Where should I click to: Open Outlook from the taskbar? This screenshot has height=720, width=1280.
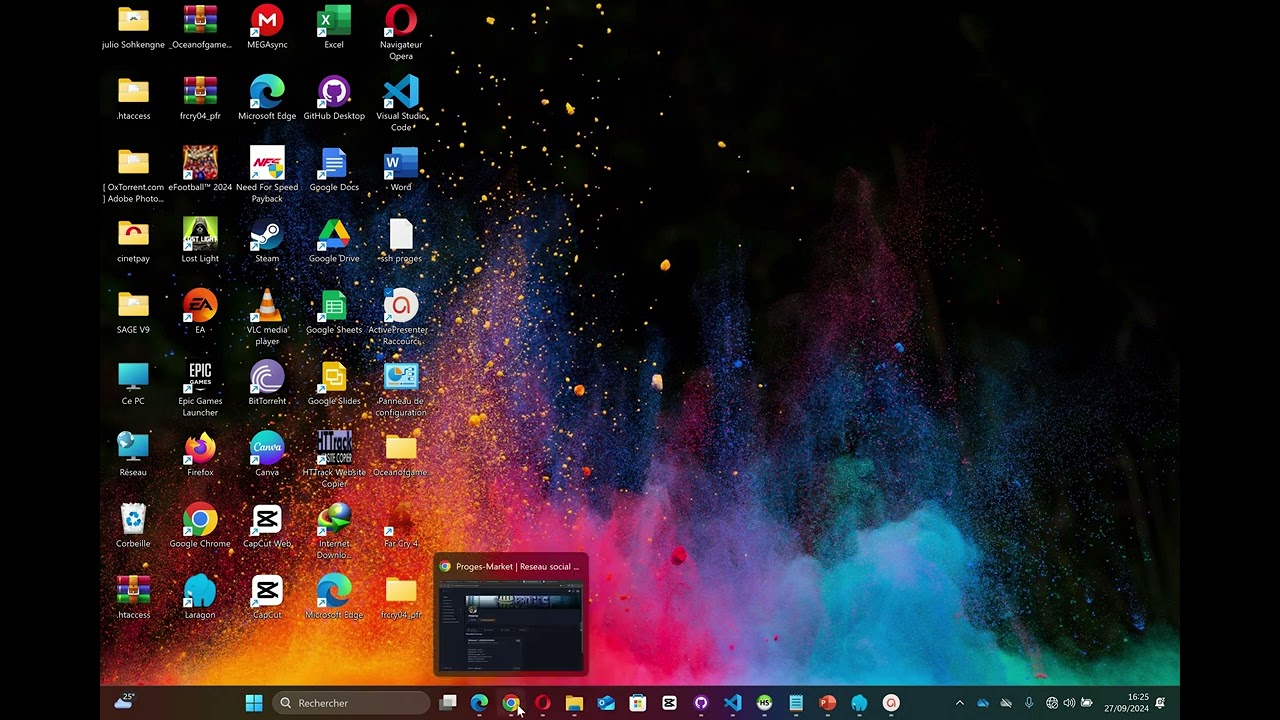(x=606, y=703)
